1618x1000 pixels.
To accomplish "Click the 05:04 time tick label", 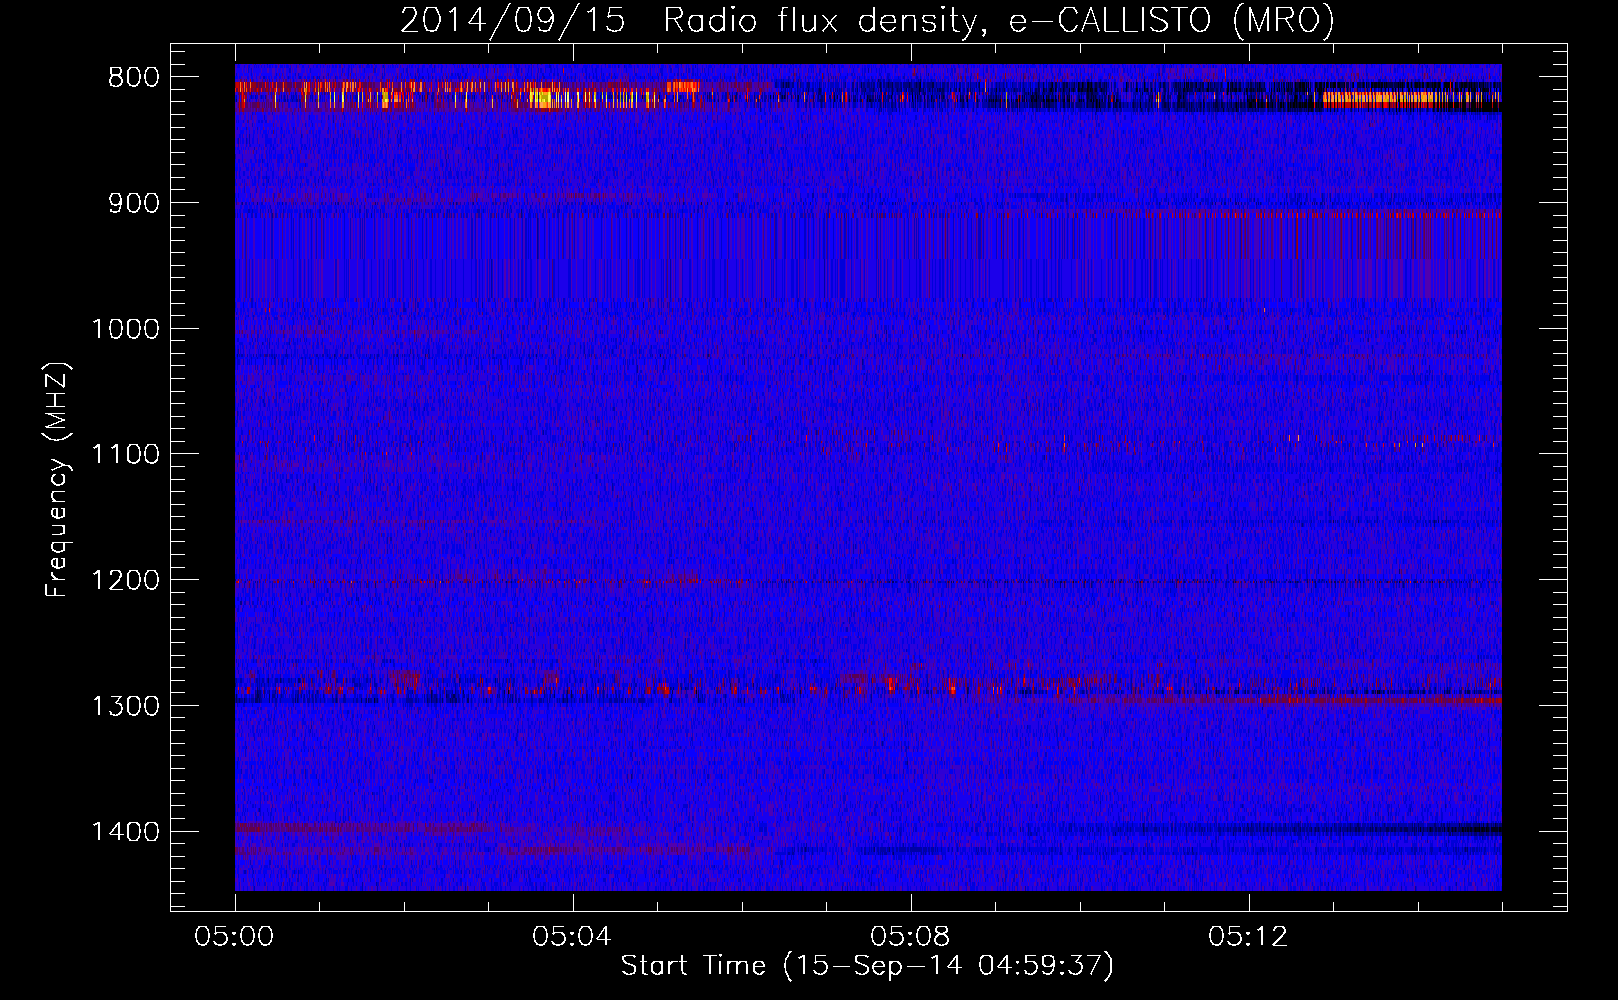I will (572, 937).
